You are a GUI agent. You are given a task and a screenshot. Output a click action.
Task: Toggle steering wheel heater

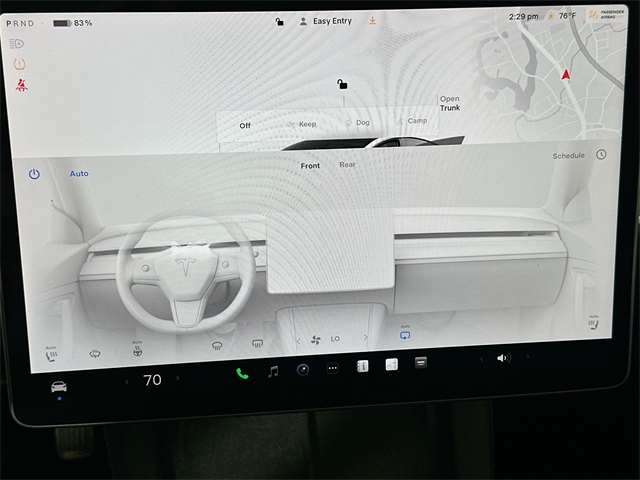[x=138, y=349]
